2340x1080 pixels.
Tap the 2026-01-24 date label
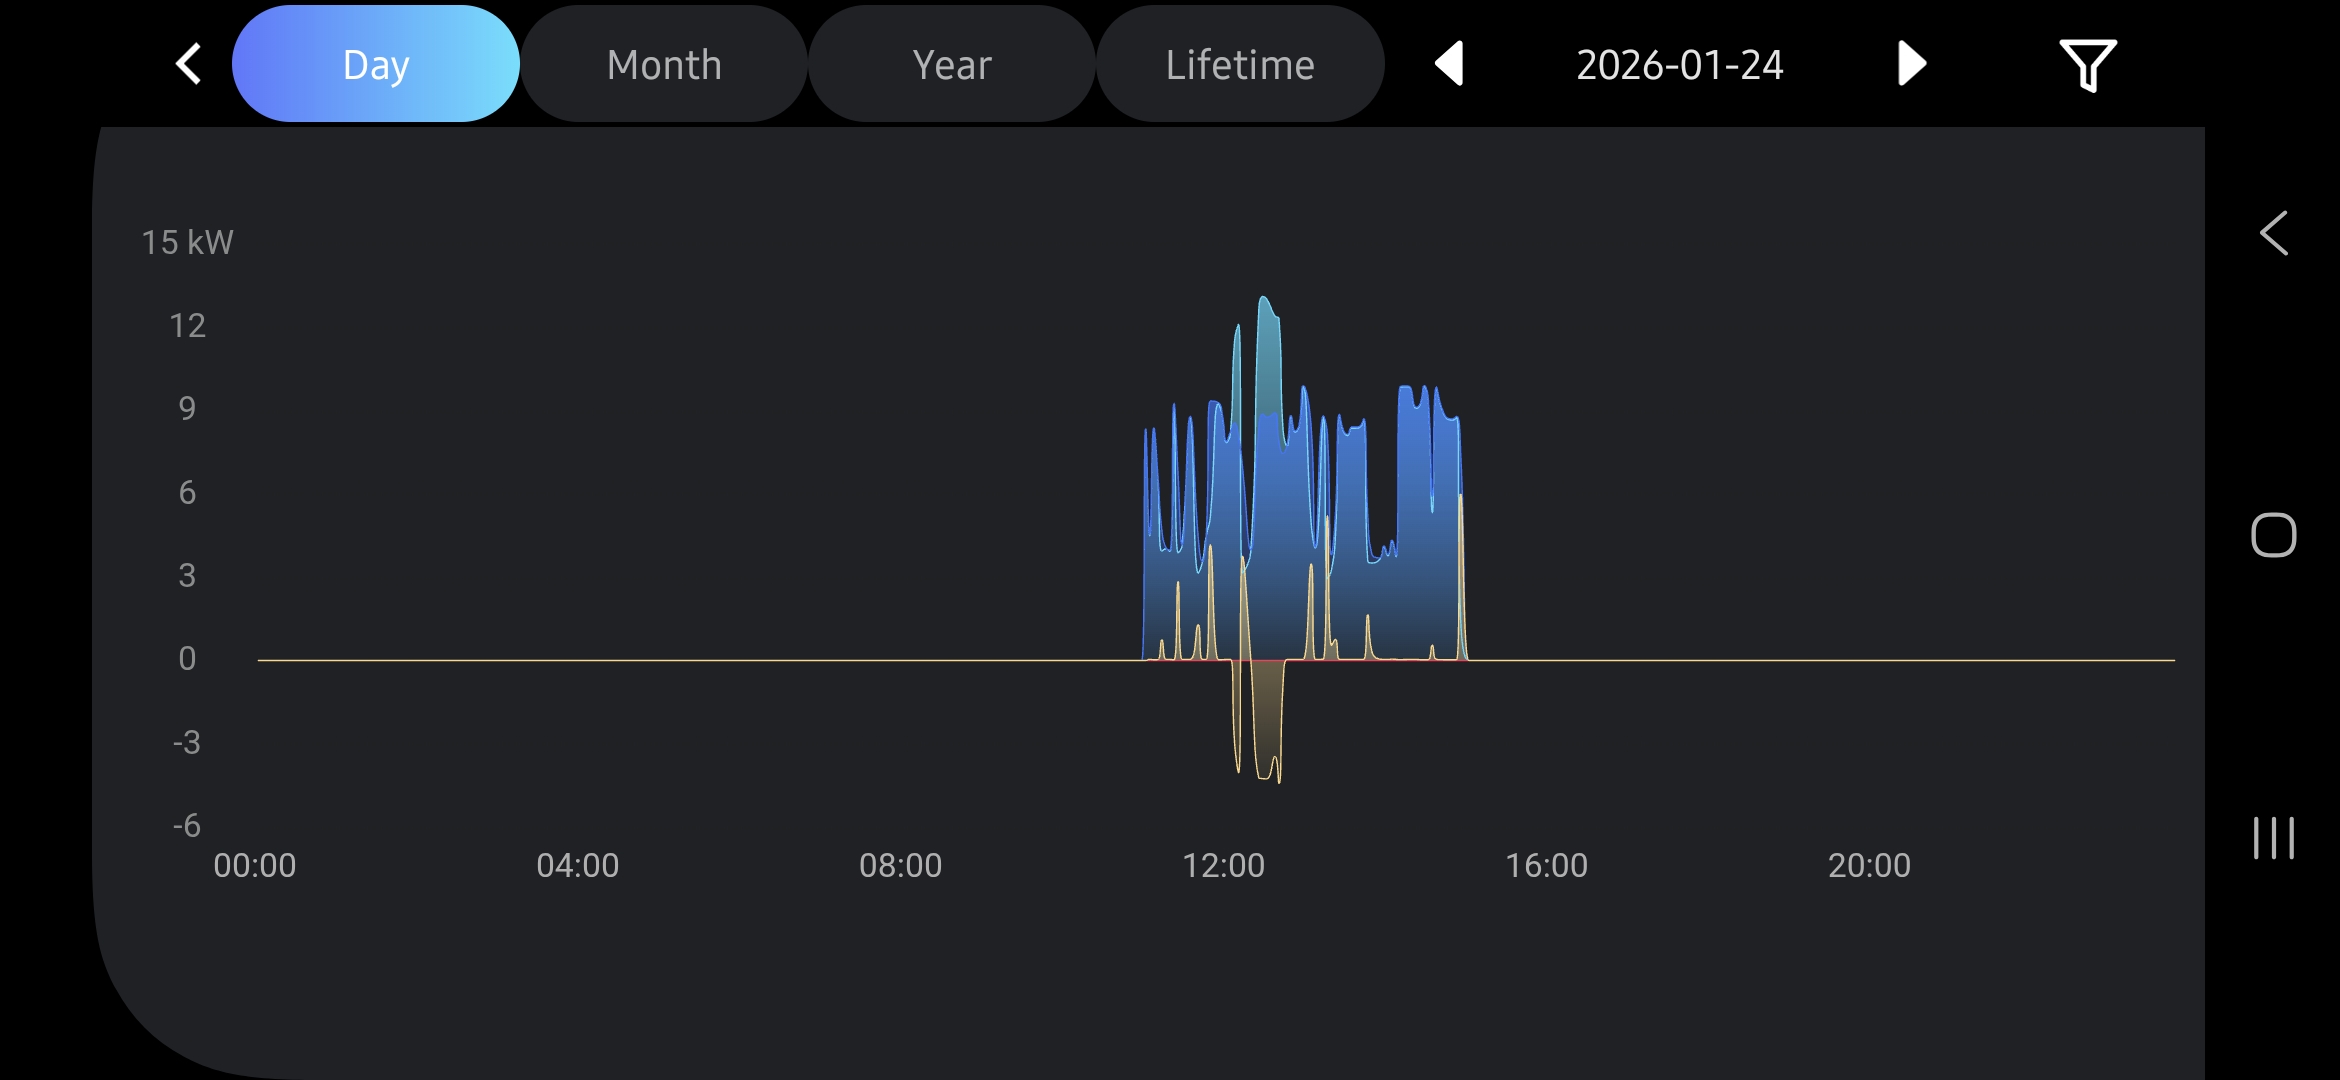click(x=1680, y=65)
